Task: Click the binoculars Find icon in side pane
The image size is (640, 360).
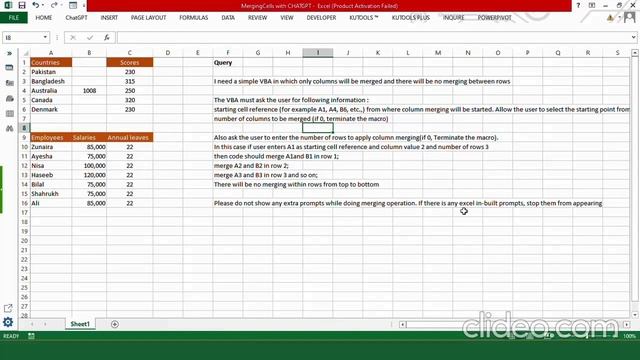Action: (x=9, y=129)
